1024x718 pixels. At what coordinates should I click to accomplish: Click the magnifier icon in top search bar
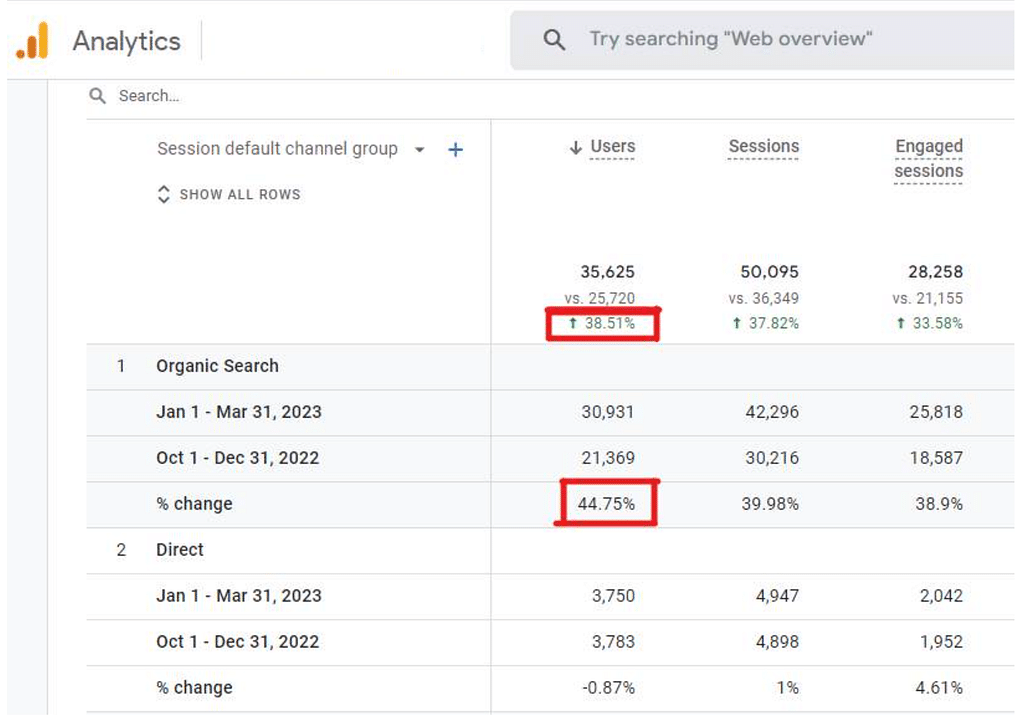[x=553, y=40]
